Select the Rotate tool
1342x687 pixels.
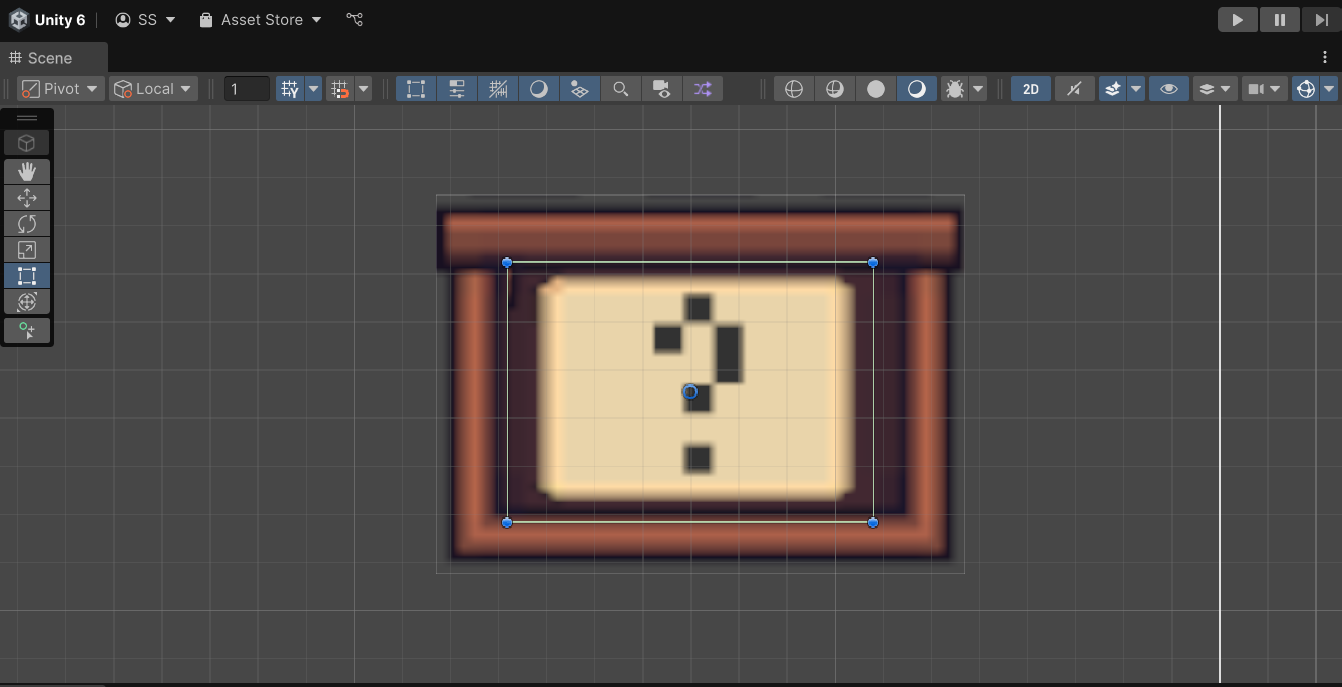coord(27,224)
